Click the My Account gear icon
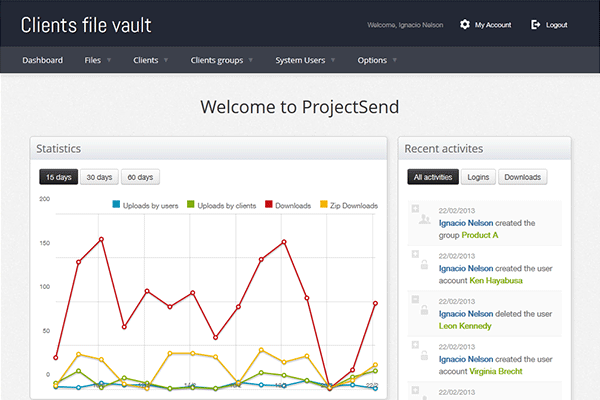600x400 pixels. [465, 24]
